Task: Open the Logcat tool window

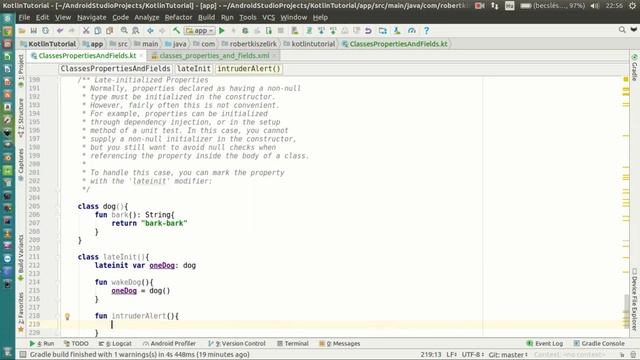Action: click(115, 344)
